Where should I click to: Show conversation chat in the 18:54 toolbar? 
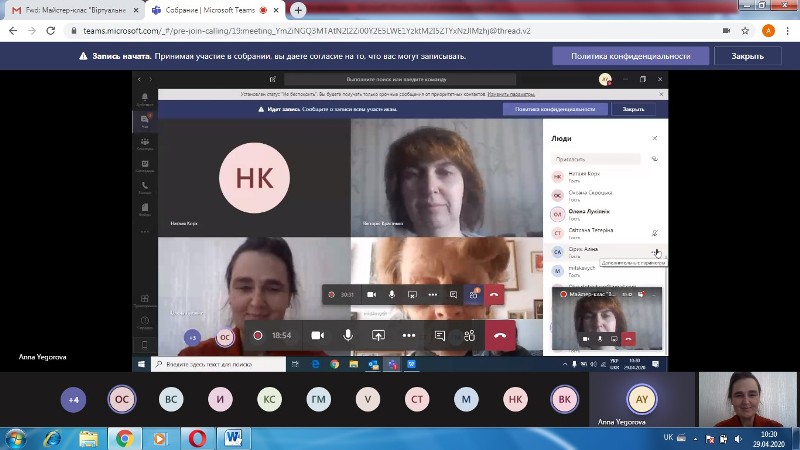click(440, 335)
